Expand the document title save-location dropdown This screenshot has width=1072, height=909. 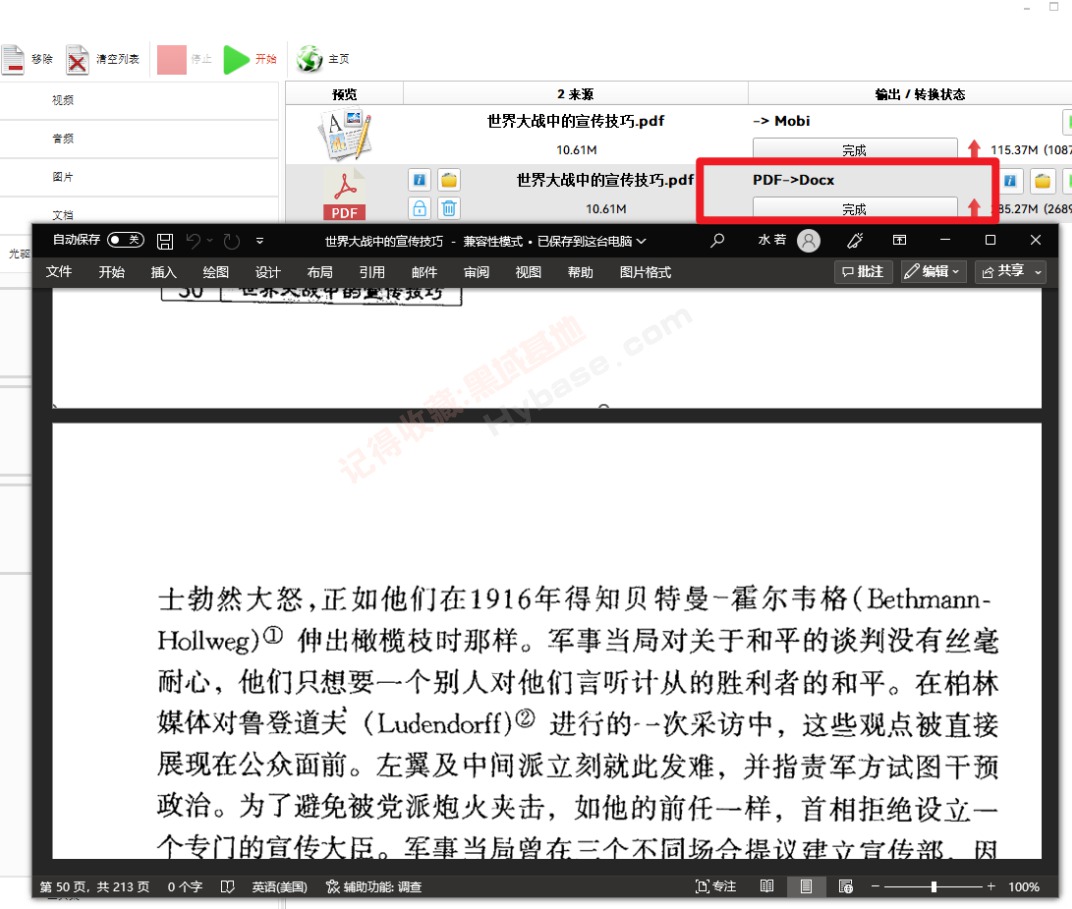[x=641, y=241]
